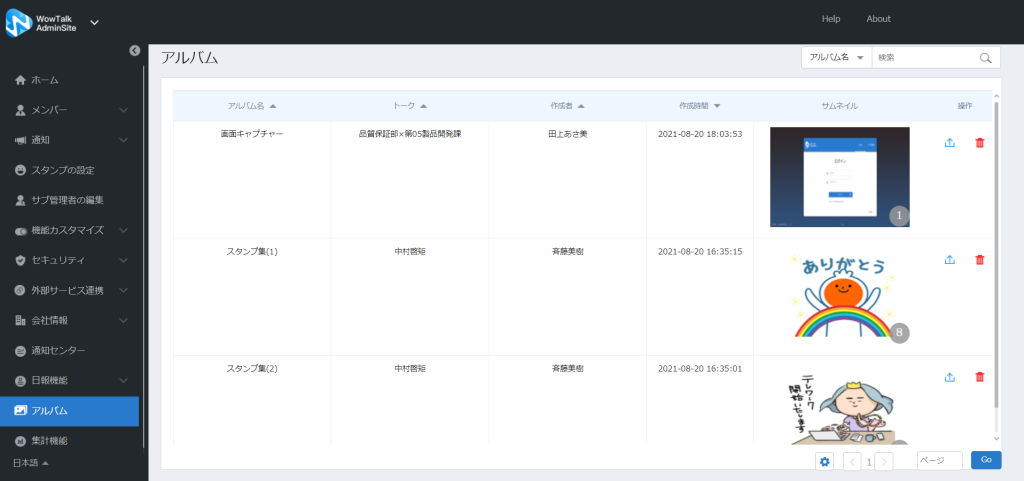Sort by アルバム名 column

pyautogui.click(x=251, y=106)
